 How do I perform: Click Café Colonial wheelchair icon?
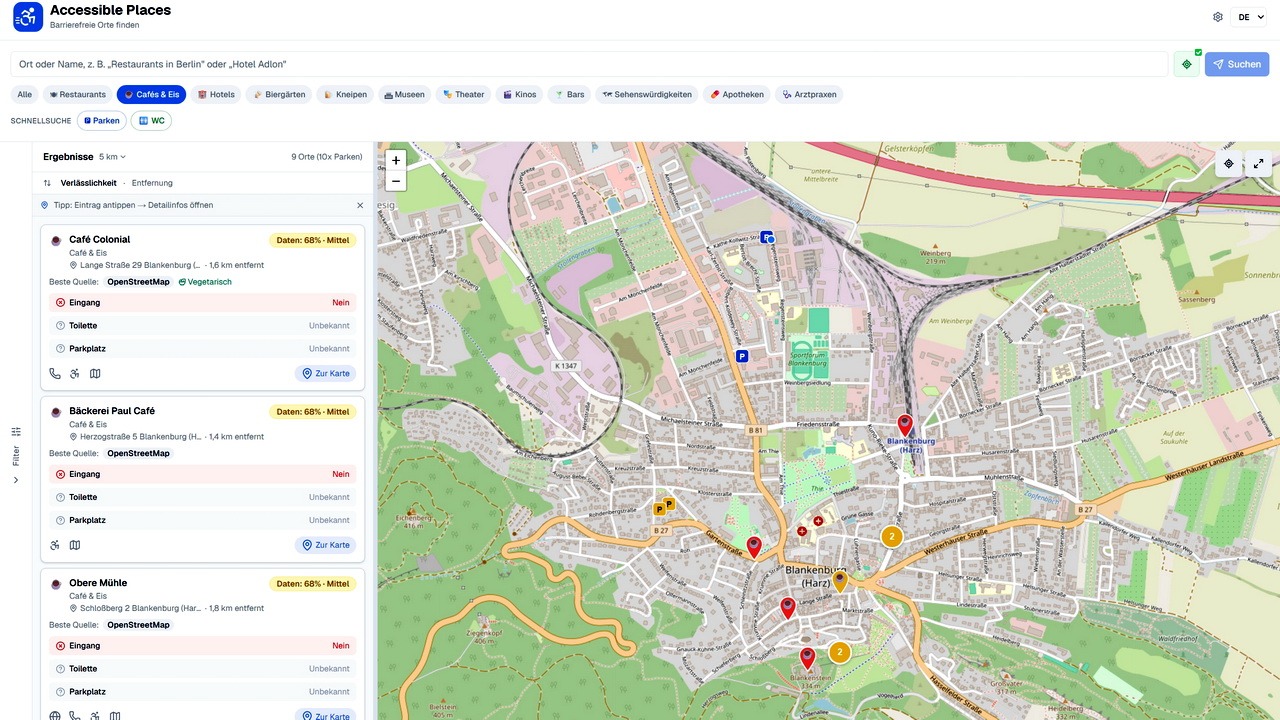click(x=75, y=374)
